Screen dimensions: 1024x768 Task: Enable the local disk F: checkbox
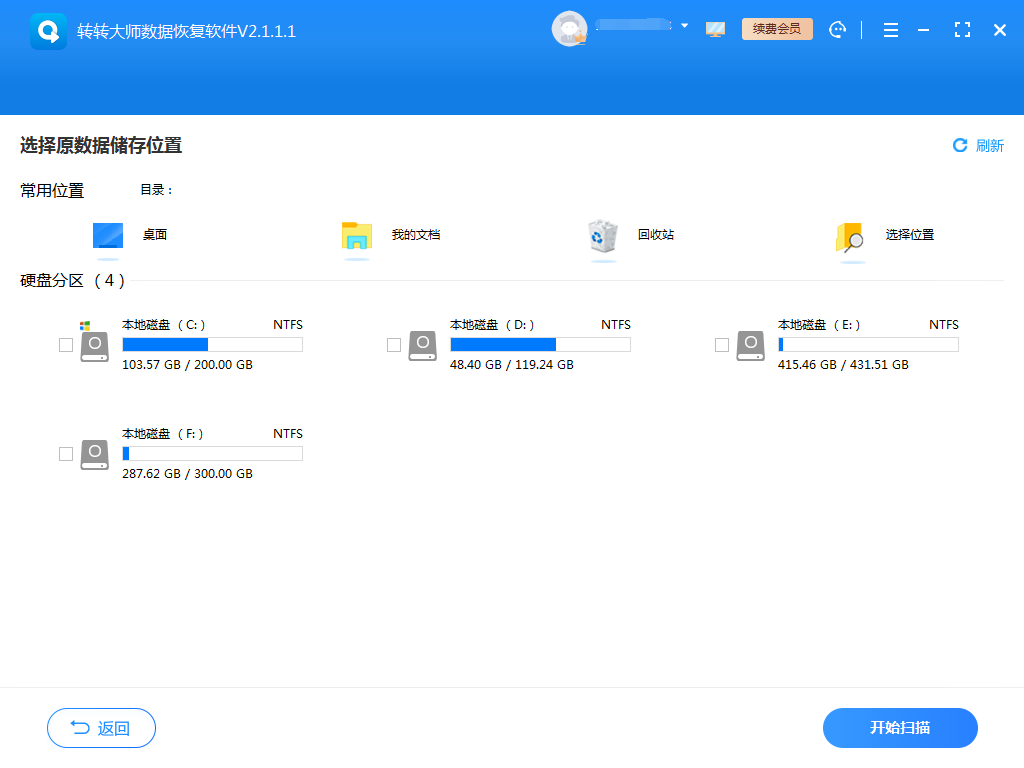point(66,454)
